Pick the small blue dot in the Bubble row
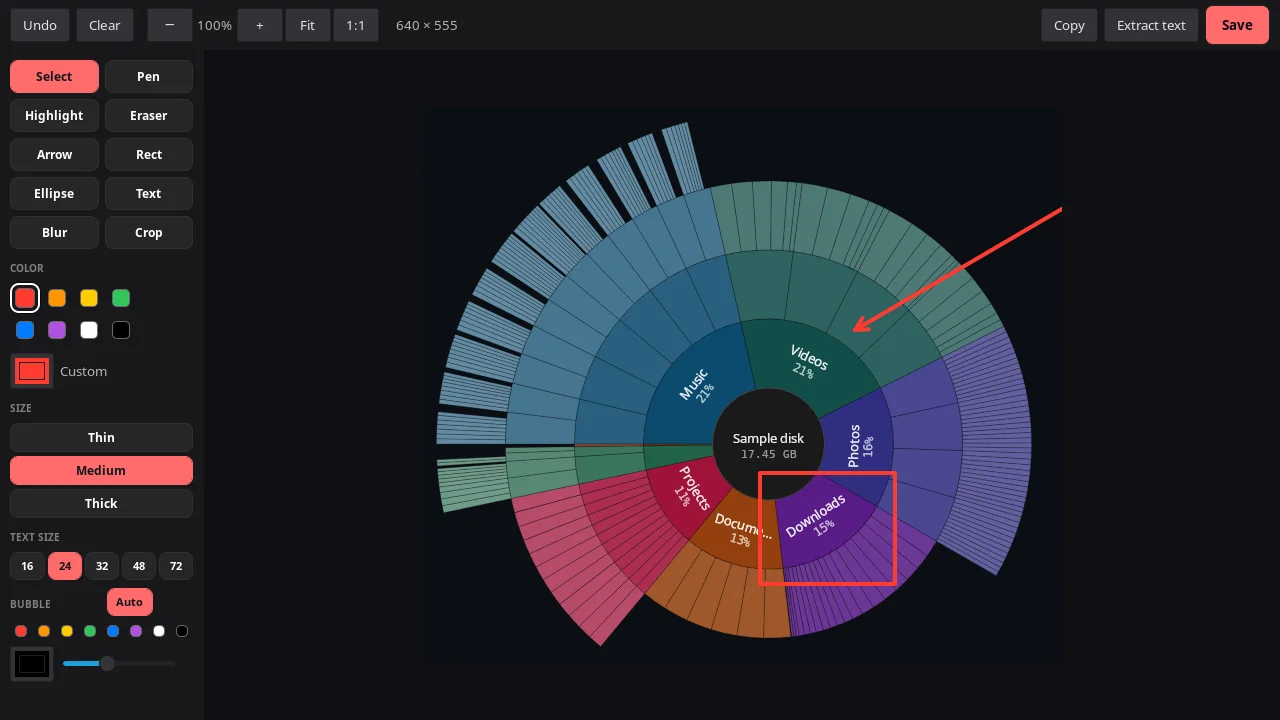This screenshot has width=1280, height=720. (x=113, y=631)
